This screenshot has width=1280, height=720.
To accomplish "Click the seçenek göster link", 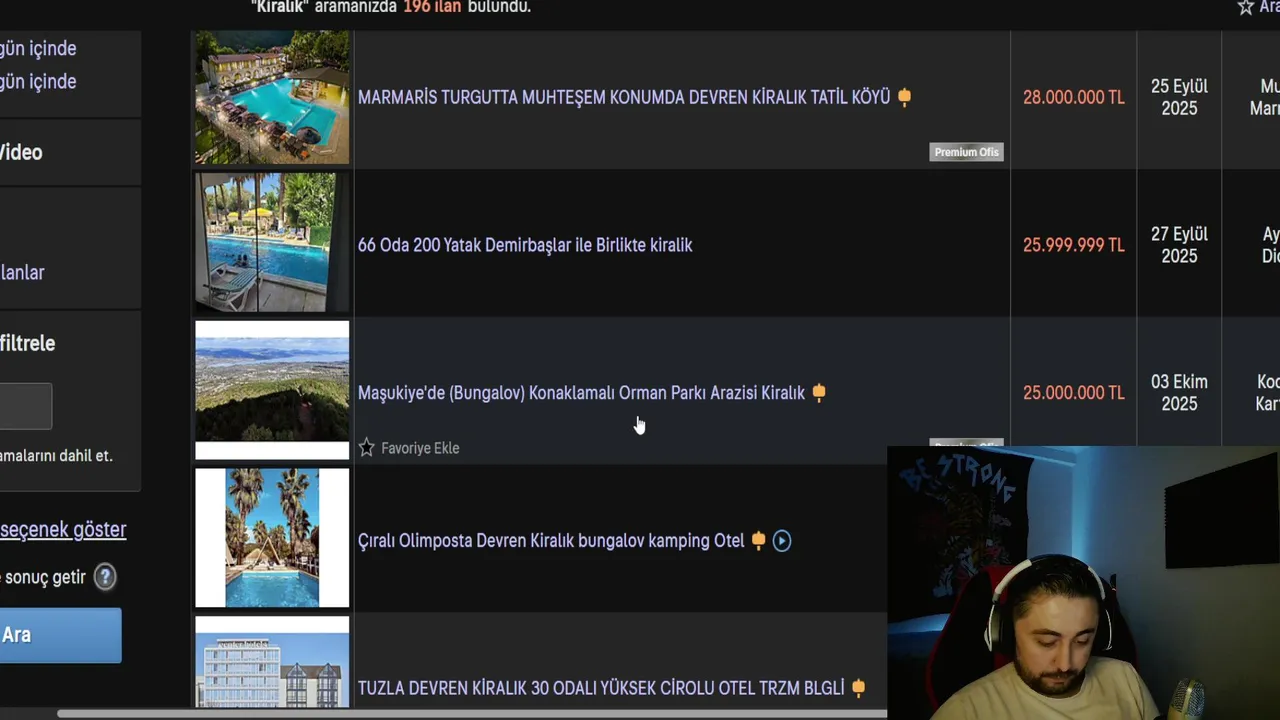I will (x=63, y=529).
